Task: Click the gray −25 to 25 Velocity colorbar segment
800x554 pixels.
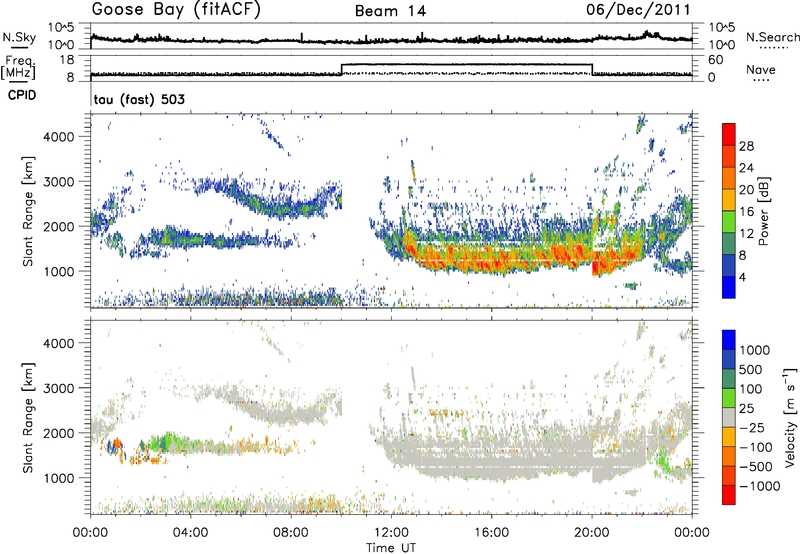Action: pos(729,417)
